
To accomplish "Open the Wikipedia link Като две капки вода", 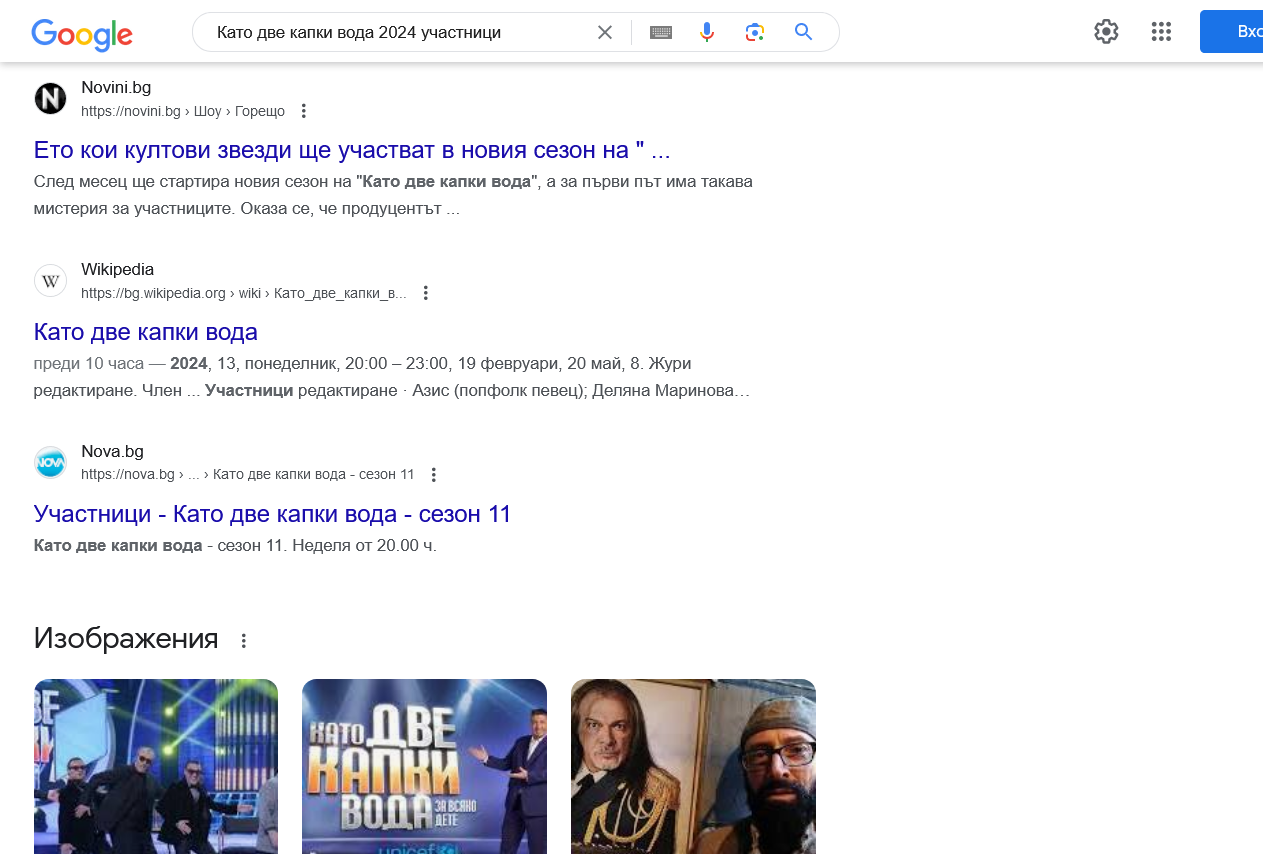I will tap(146, 332).
